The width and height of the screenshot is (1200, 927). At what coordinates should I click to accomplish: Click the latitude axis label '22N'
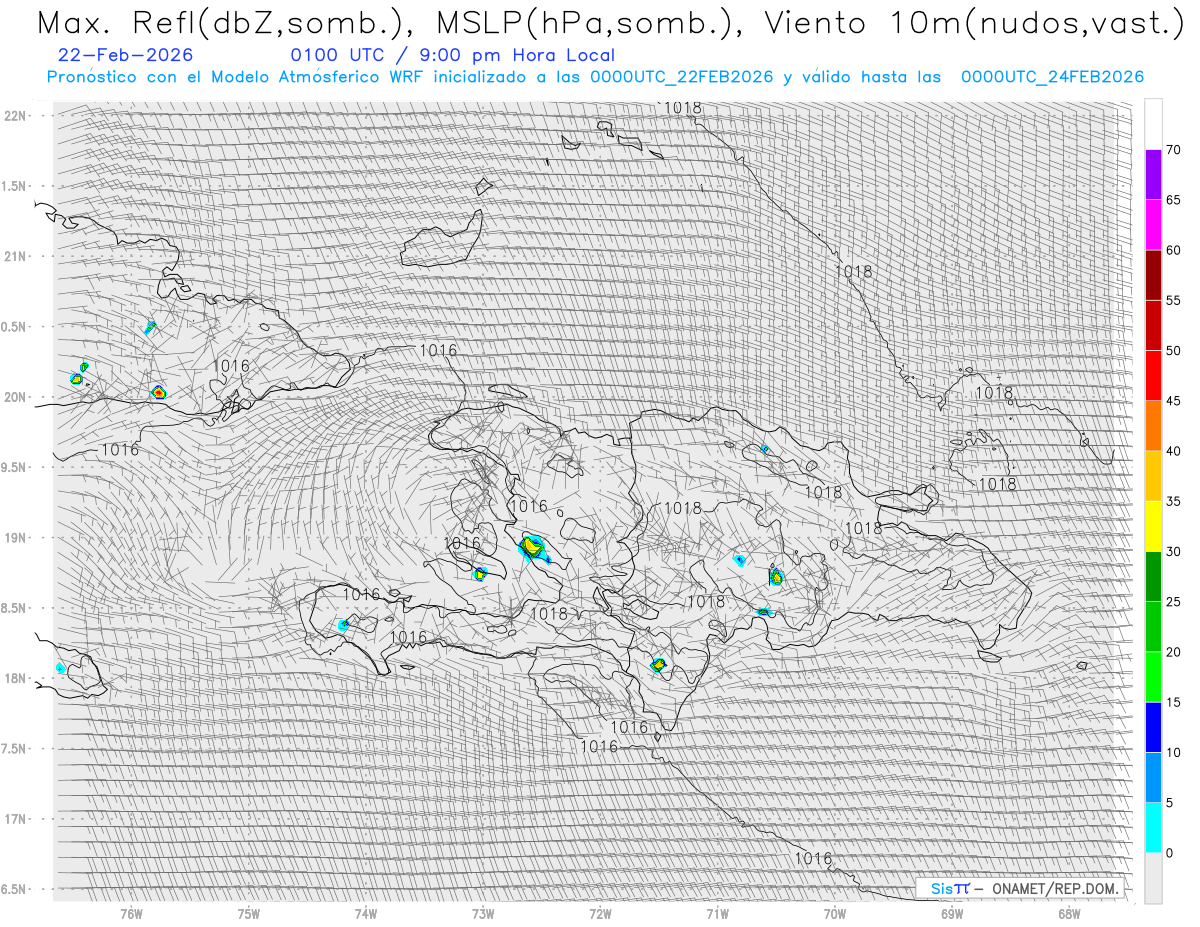(x=17, y=116)
